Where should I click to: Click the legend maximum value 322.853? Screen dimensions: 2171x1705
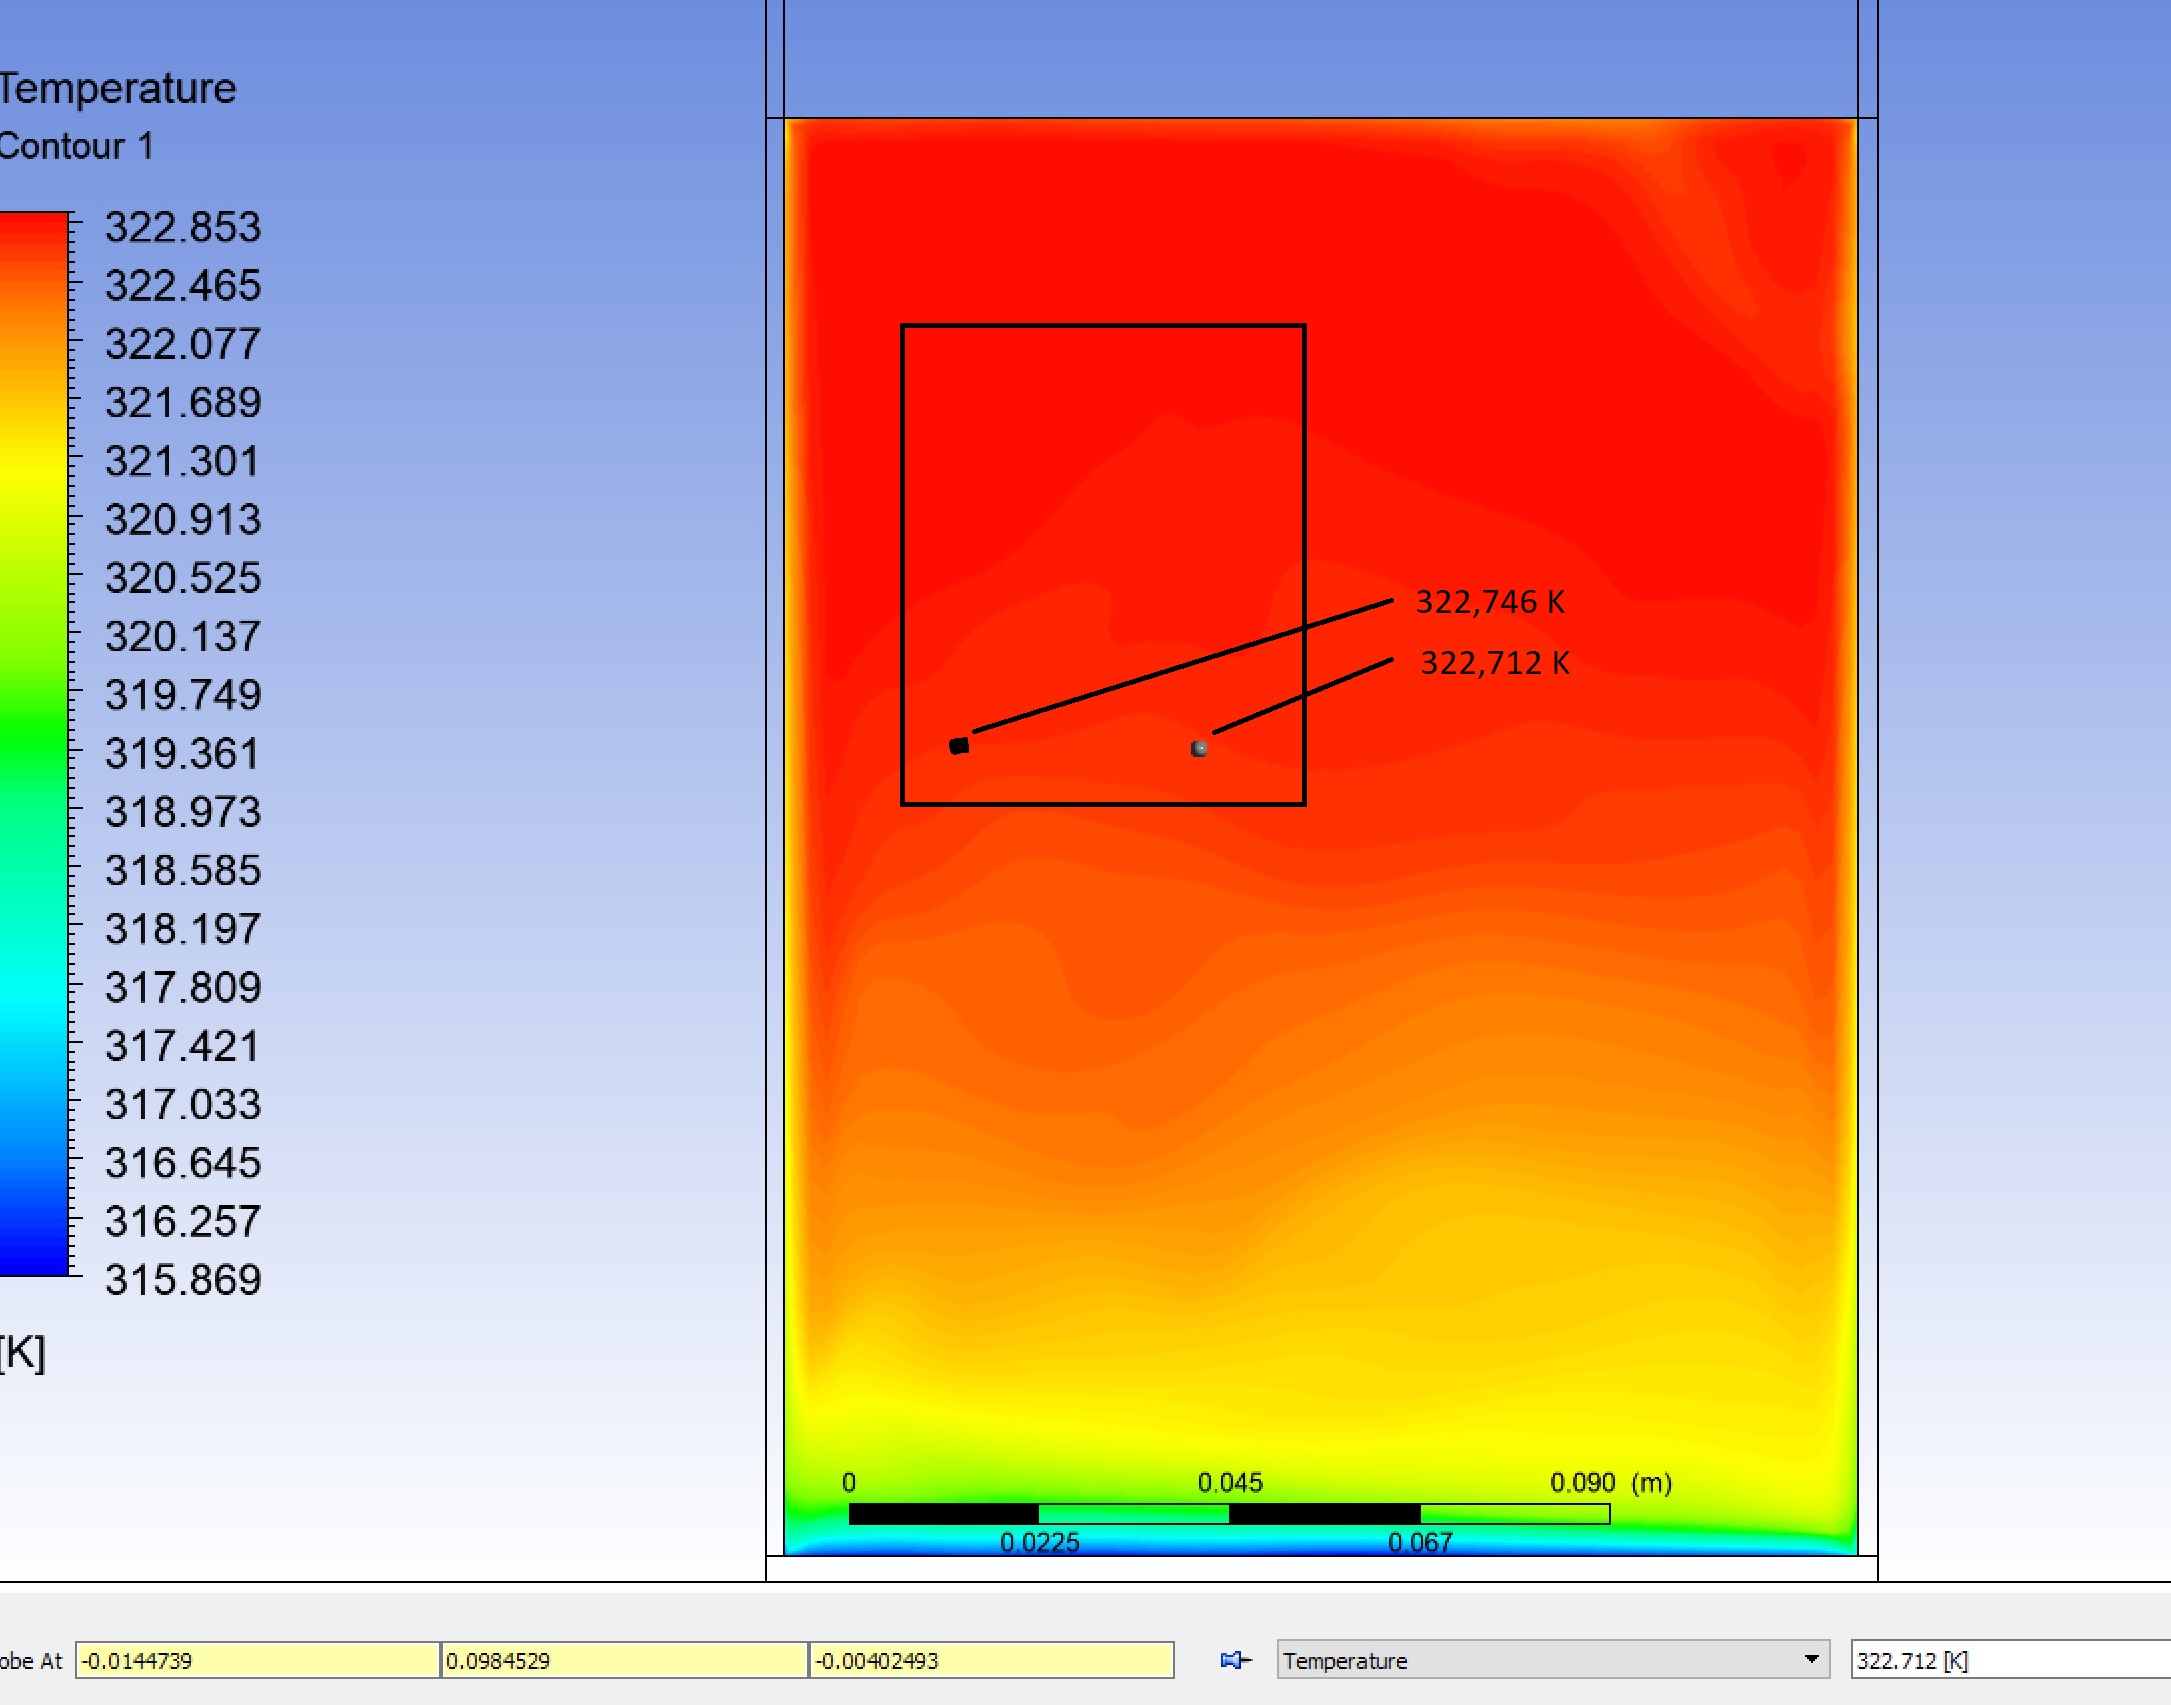coord(183,227)
